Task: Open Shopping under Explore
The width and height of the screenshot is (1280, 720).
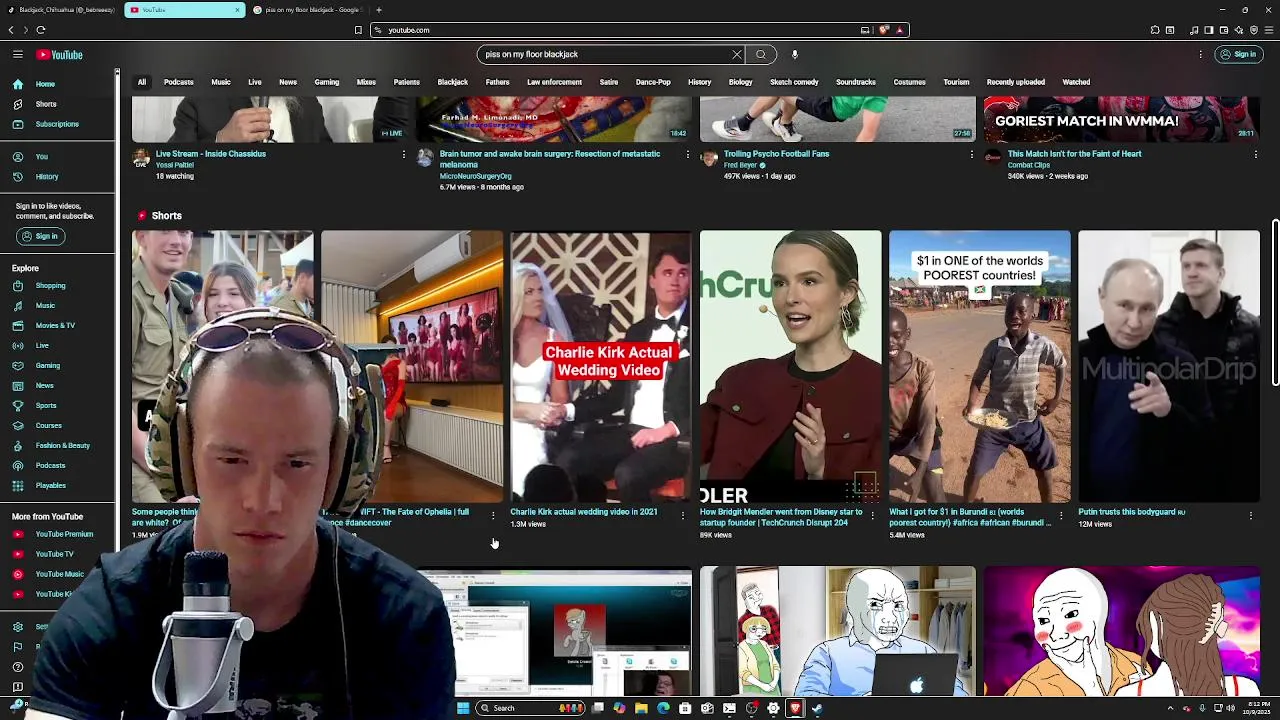Action: (x=58, y=285)
